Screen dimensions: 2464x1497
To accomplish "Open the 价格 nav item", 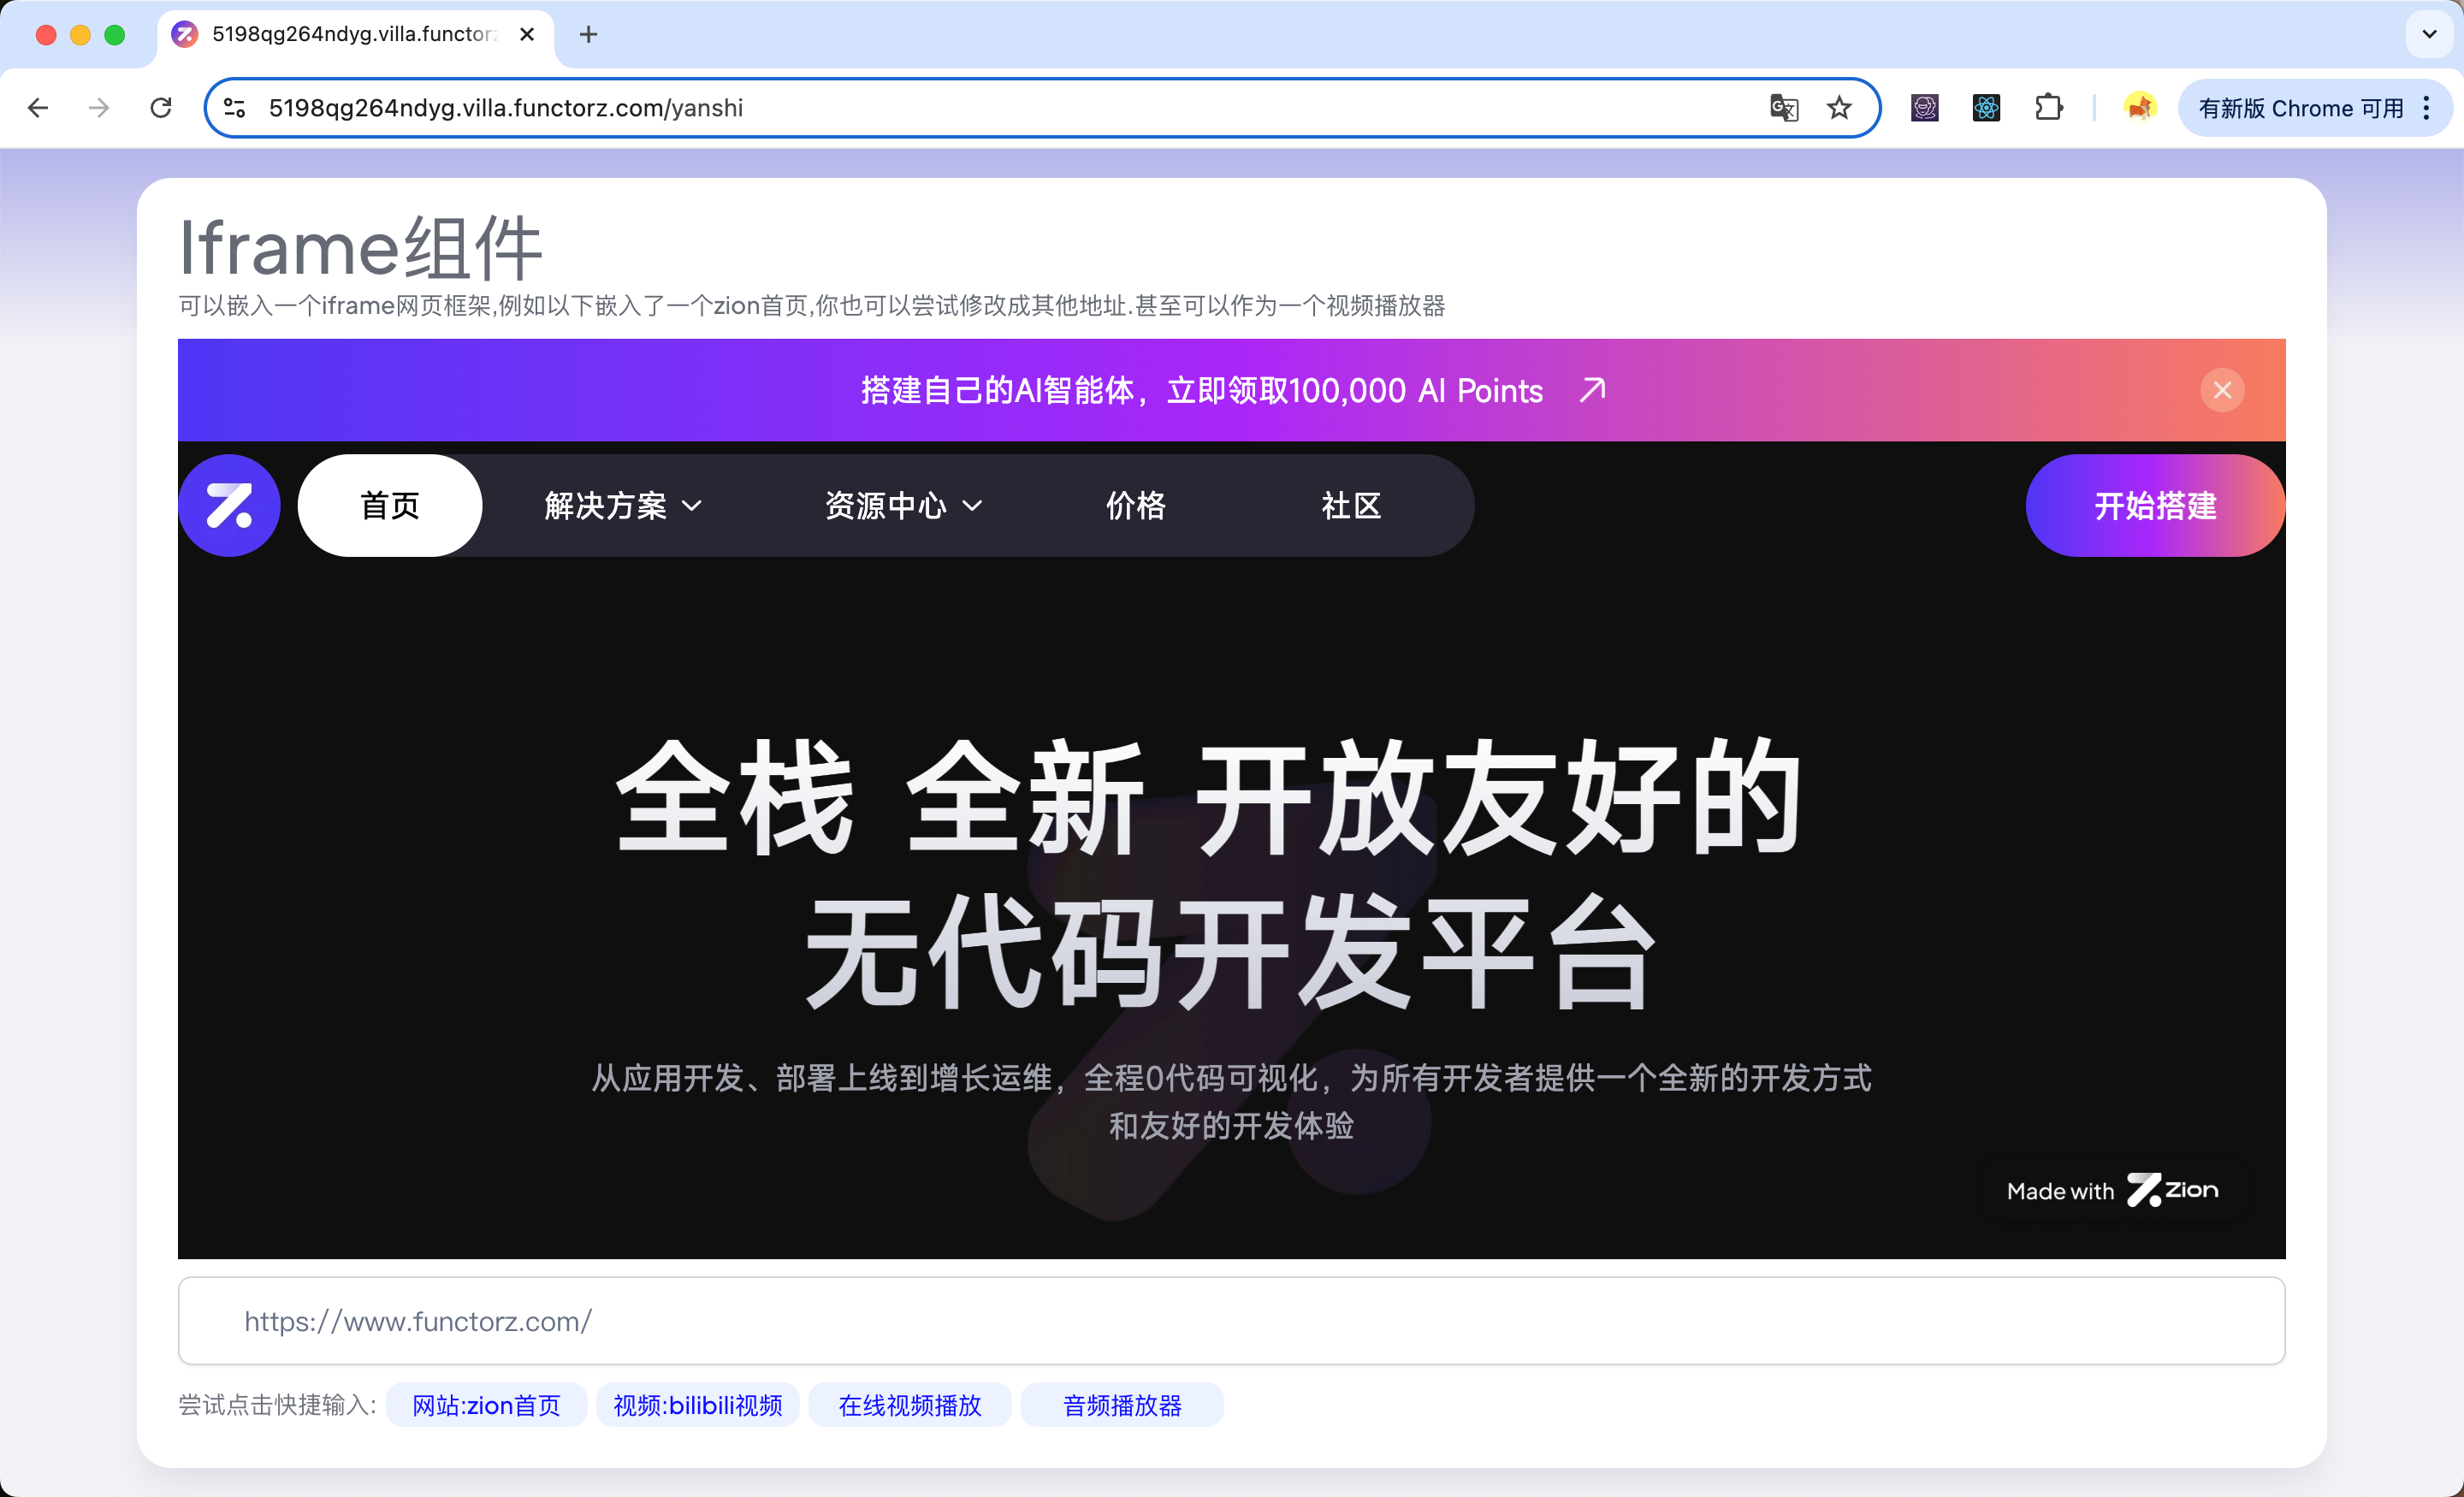I will click(1135, 506).
